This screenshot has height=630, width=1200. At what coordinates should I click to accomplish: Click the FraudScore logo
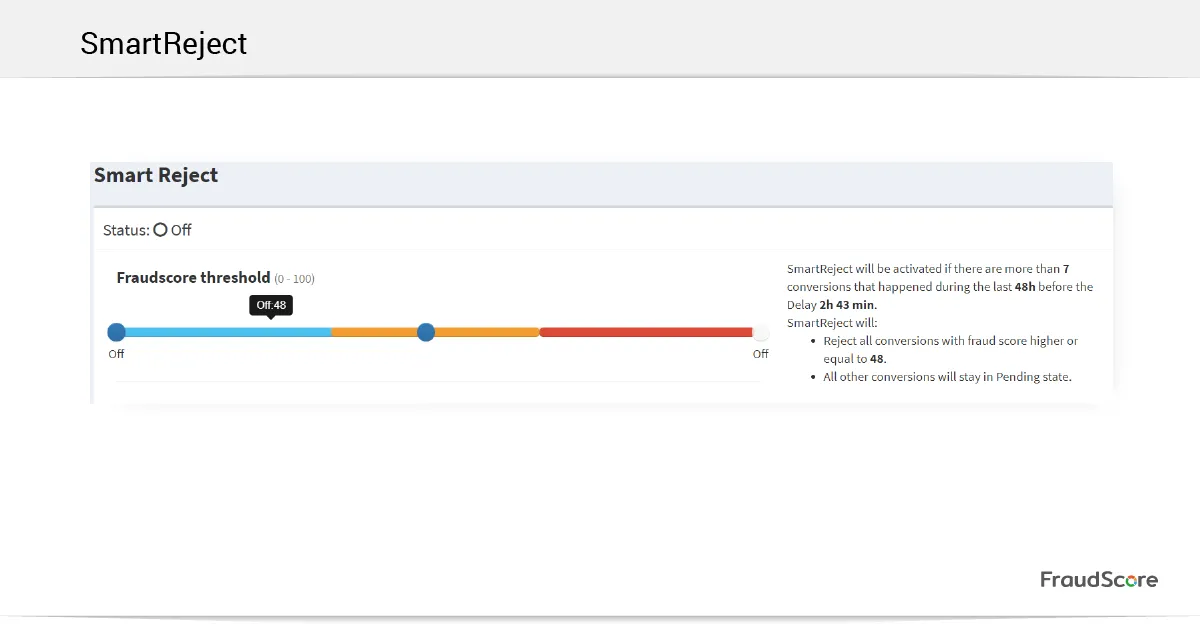click(1098, 580)
